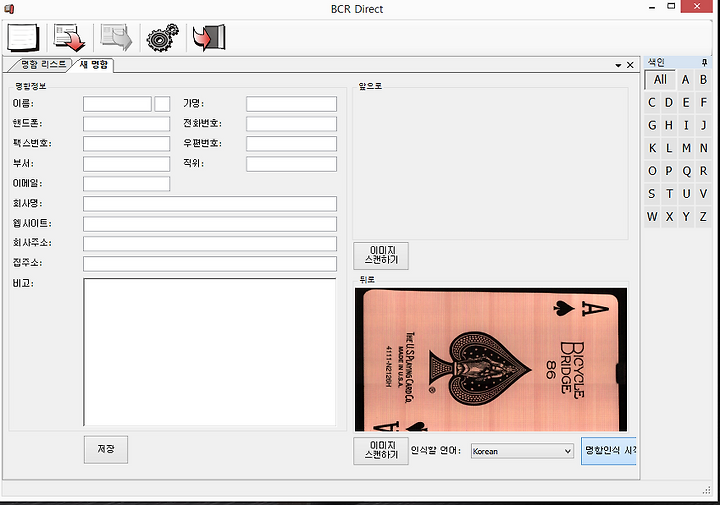
Task: Click 이미지 스캔하기 under the front panel
Action: pyautogui.click(x=381, y=255)
